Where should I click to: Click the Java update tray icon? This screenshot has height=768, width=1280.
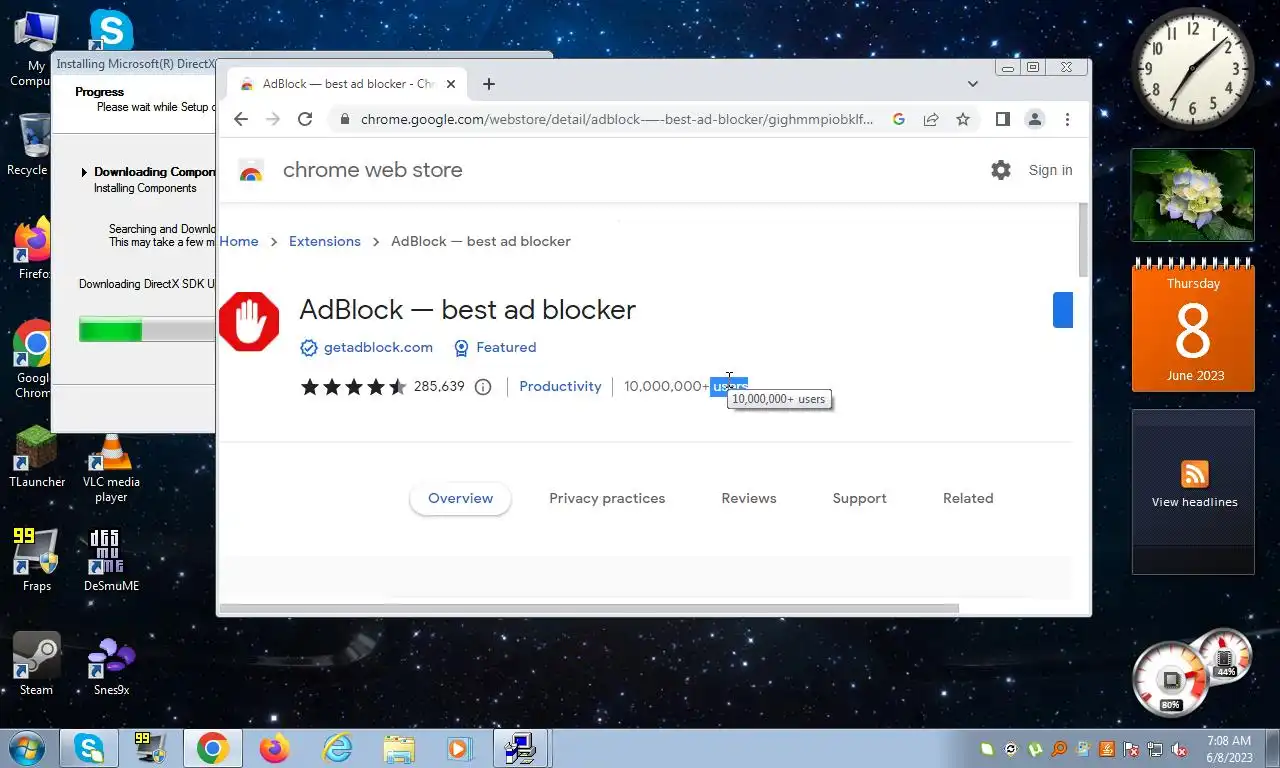tap(1107, 749)
